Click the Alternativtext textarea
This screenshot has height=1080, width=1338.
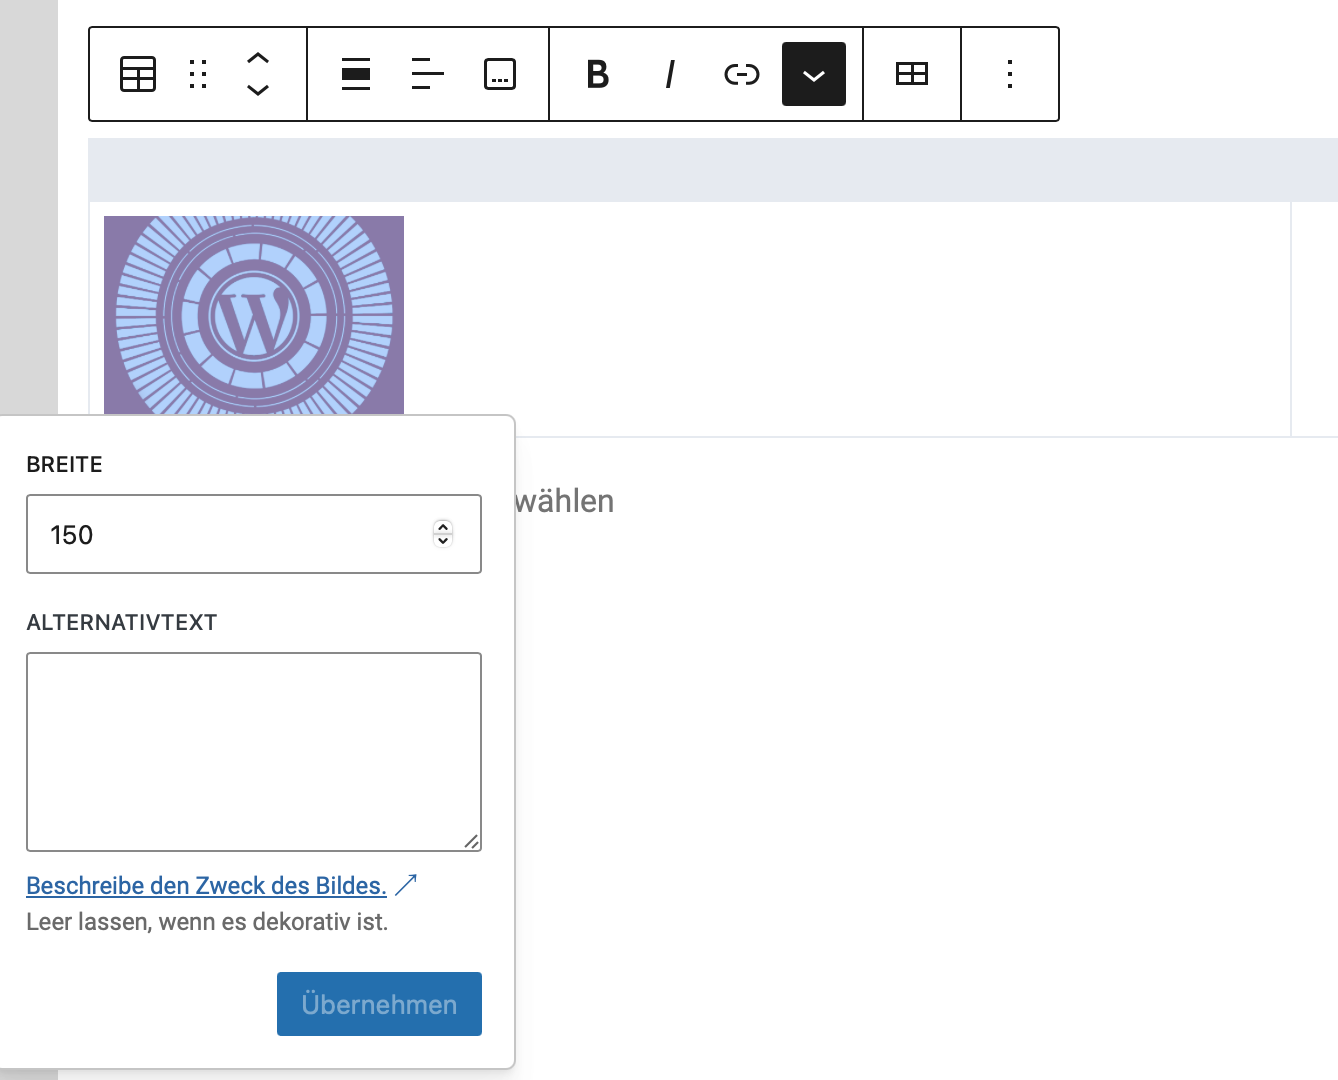tap(254, 752)
